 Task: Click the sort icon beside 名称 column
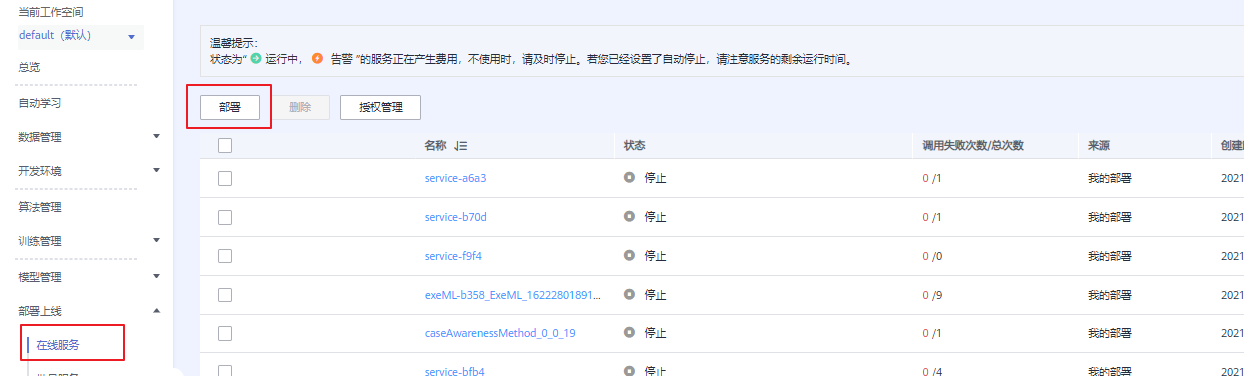tap(460, 146)
